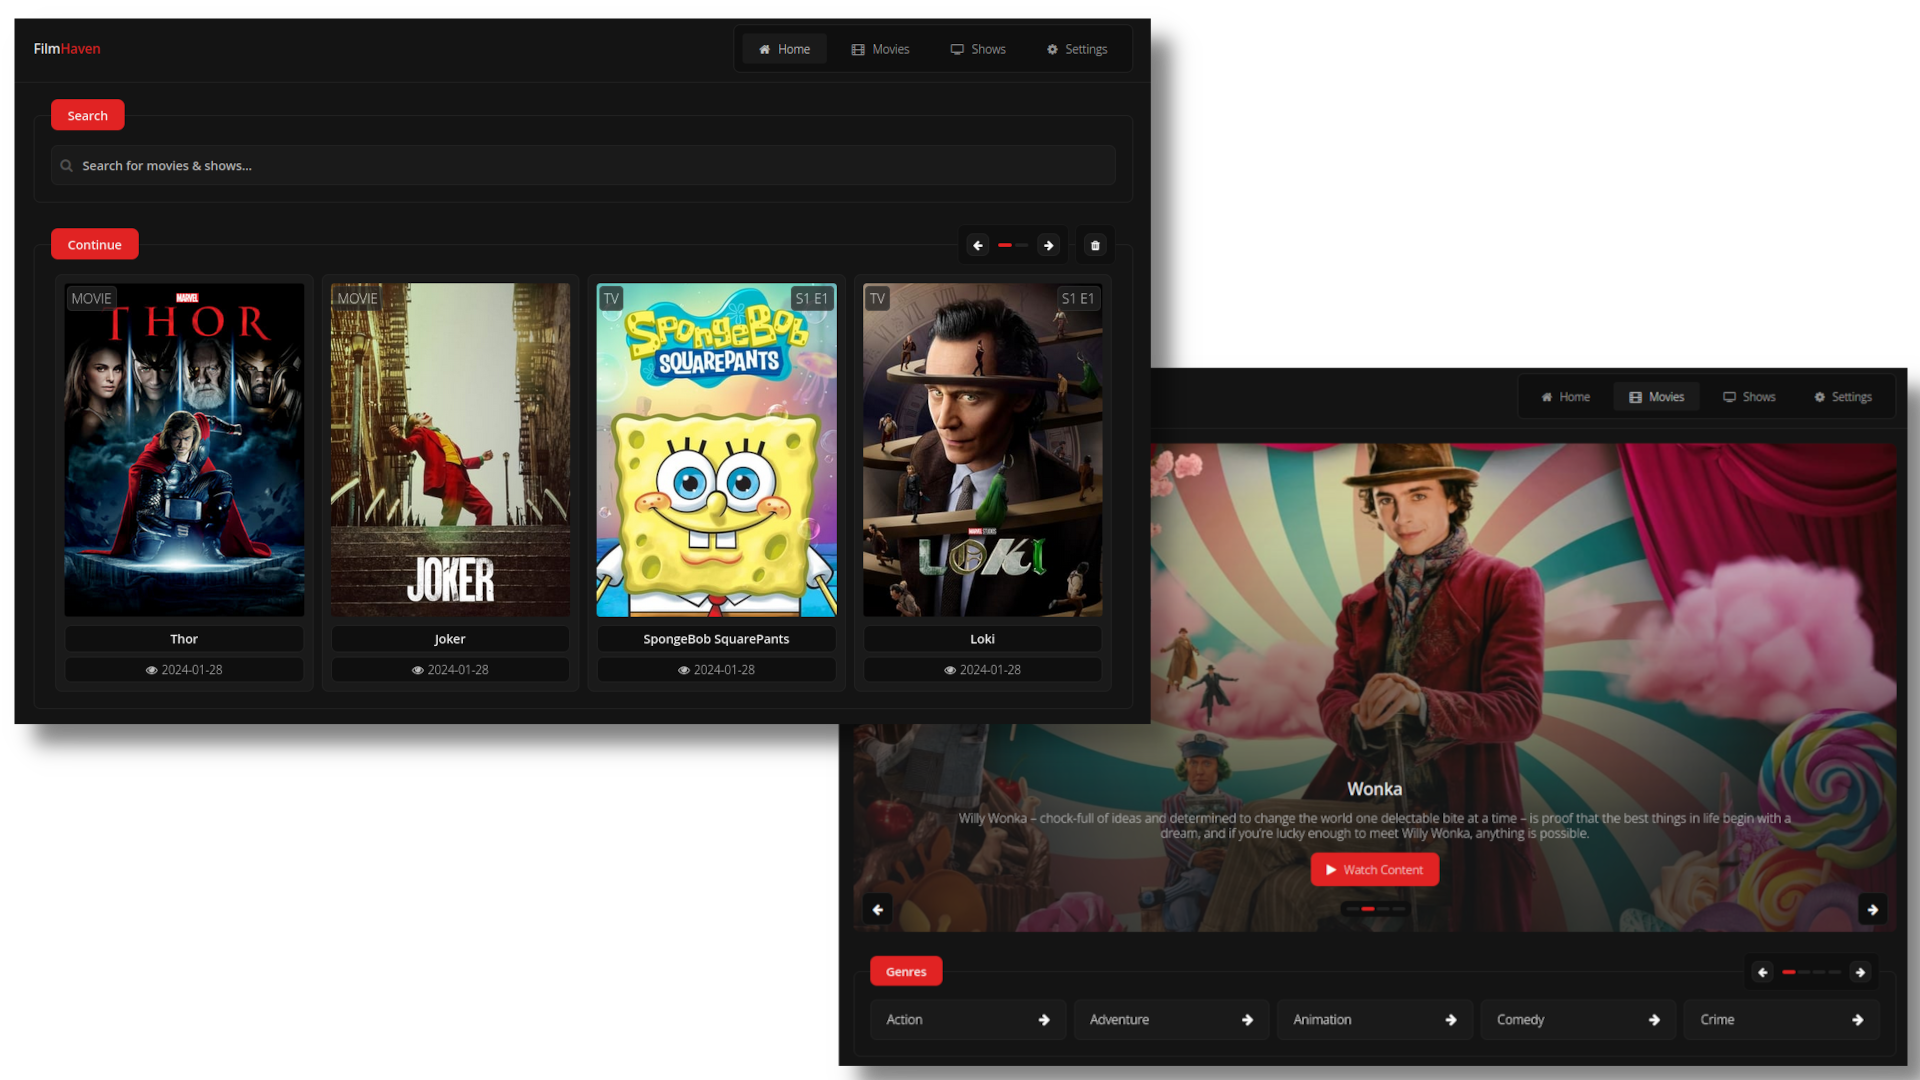The image size is (1920, 1080).
Task: Go to previous page of Continue carousel
Action: coord(978,245)
